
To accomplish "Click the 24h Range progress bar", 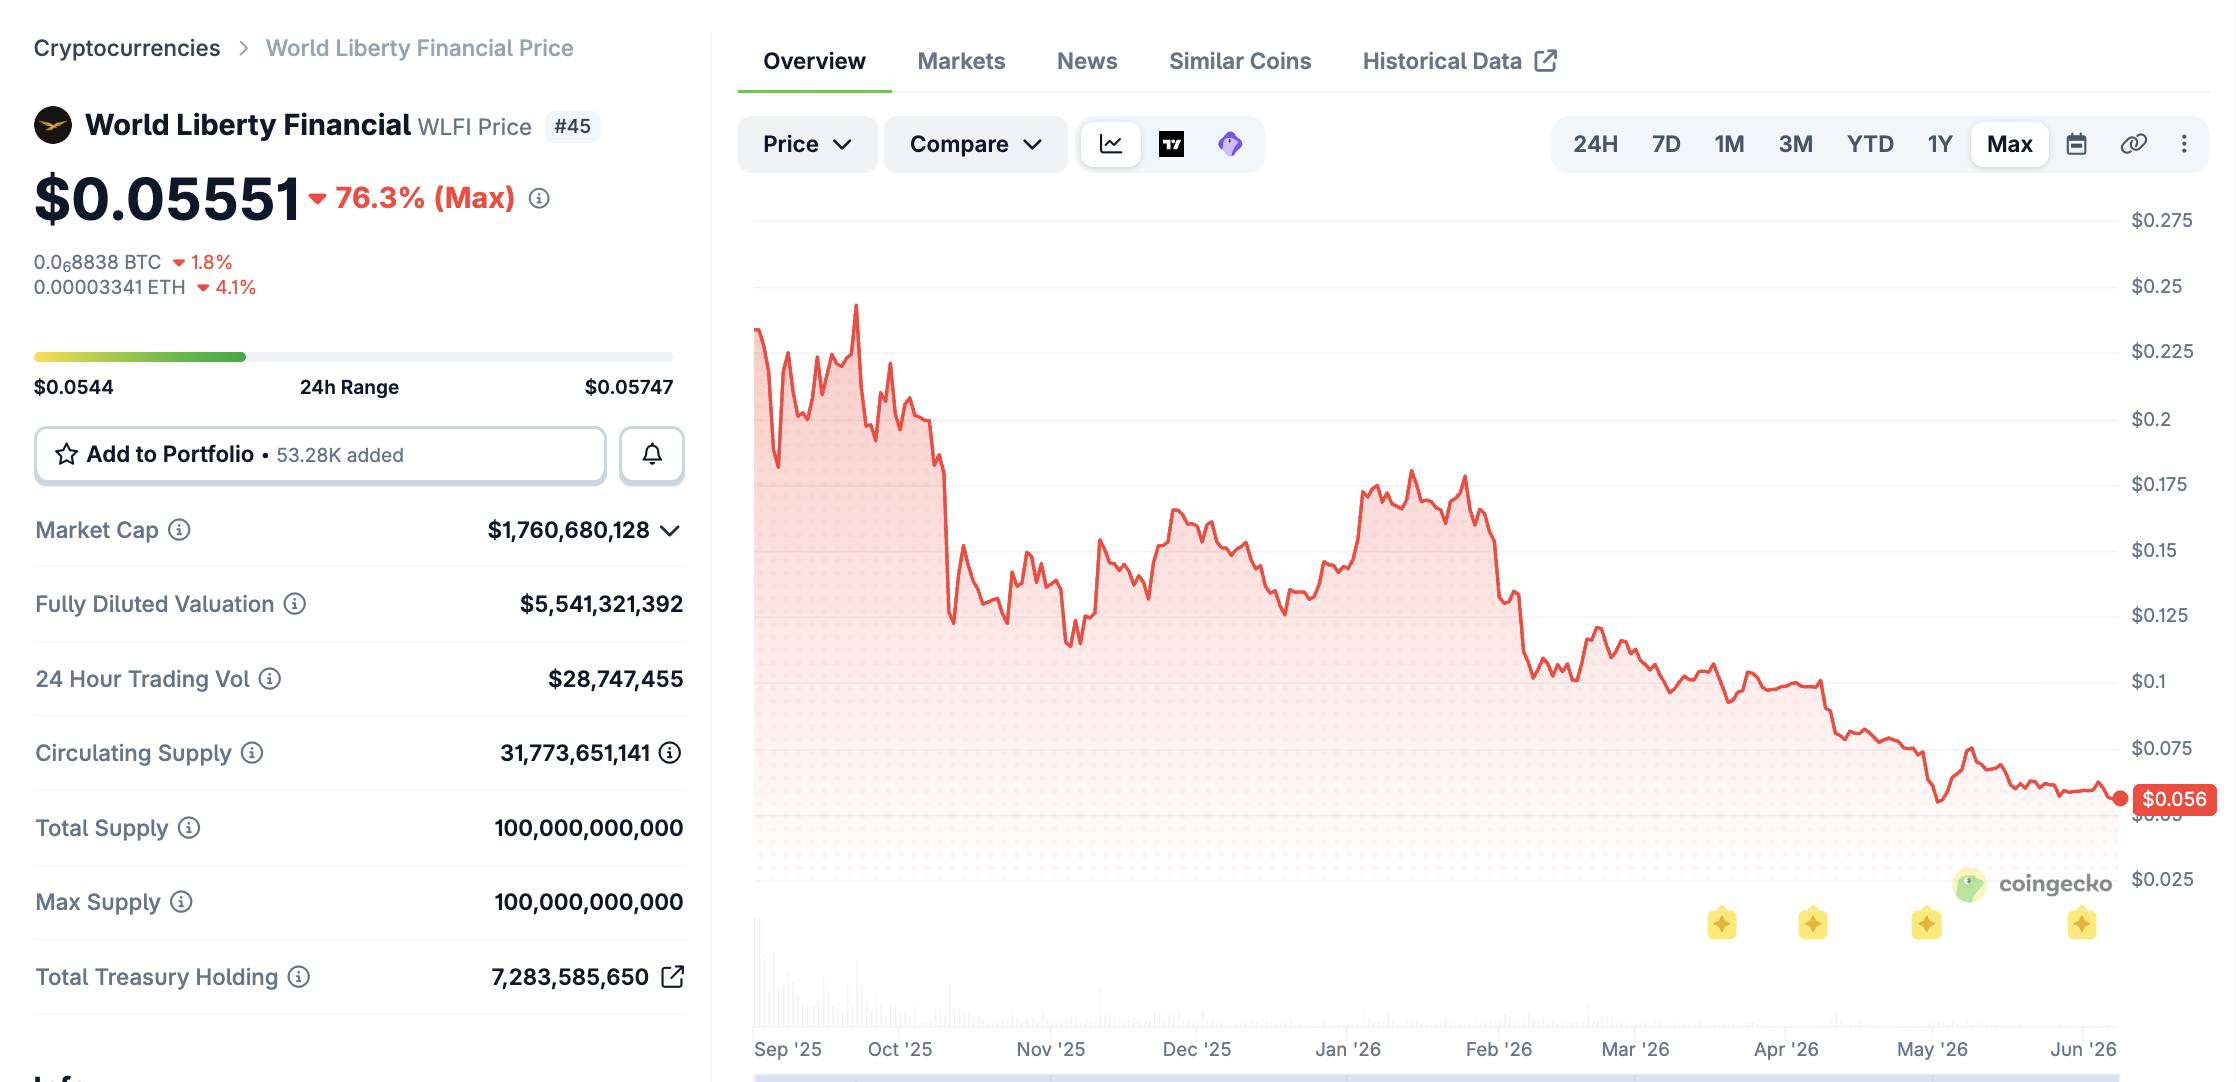I will [x=354, y=357].
